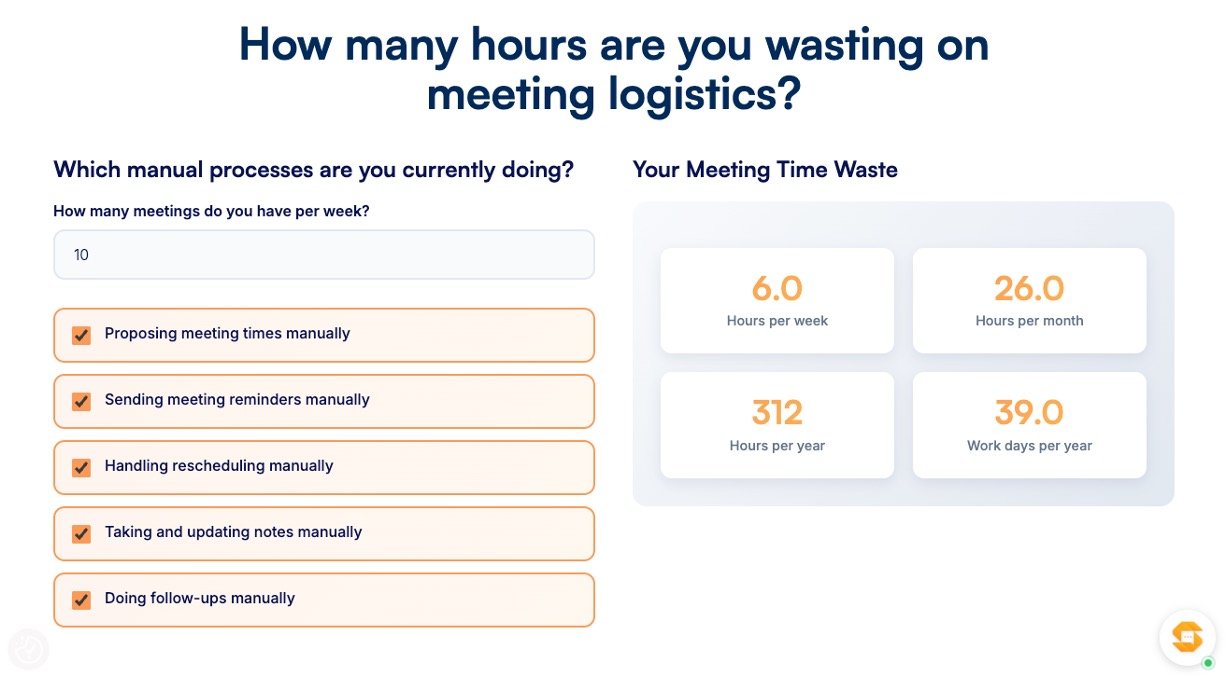Click the 312 Hours per year card

point(777,425)
